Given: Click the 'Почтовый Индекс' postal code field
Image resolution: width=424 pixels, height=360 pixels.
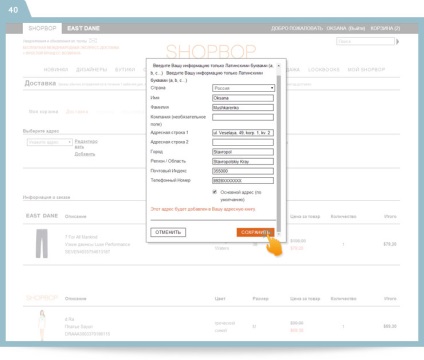Looking at the screenshot, I should tap(243, 171).
